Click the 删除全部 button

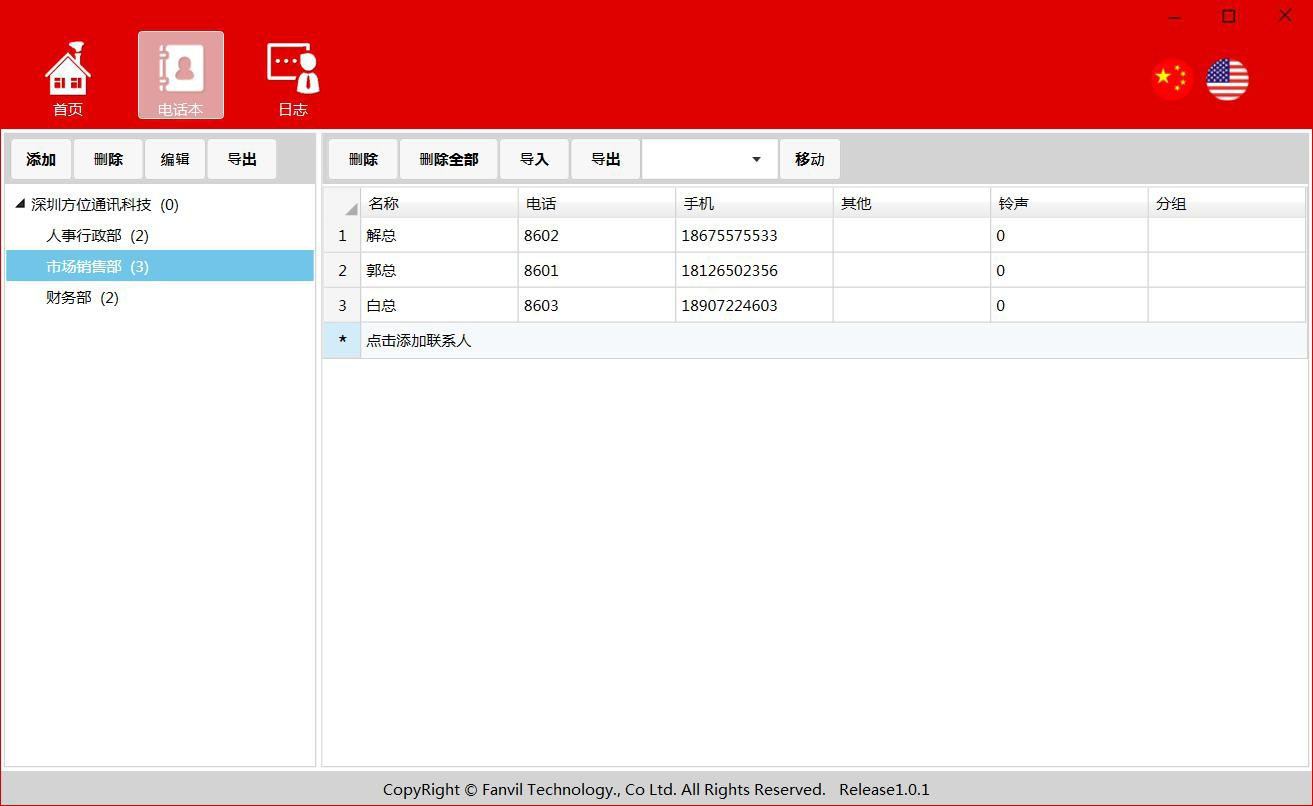coord(449,159)
